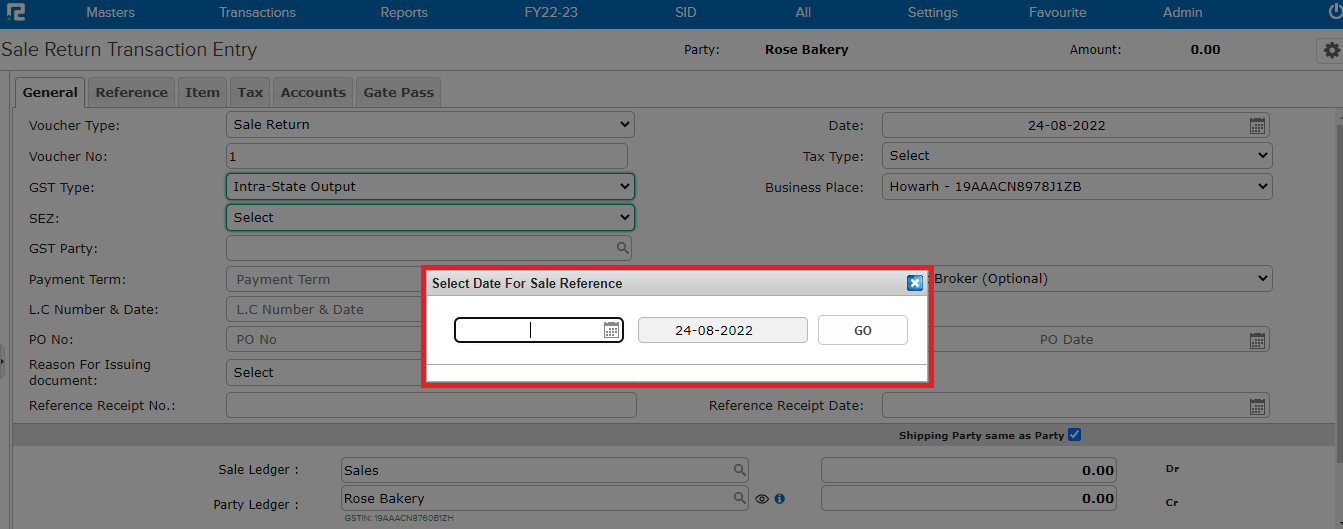Viewport: 1343px width, 529px height.
Task: Click search icon in GST Party field
Action: tap(622, 248)
